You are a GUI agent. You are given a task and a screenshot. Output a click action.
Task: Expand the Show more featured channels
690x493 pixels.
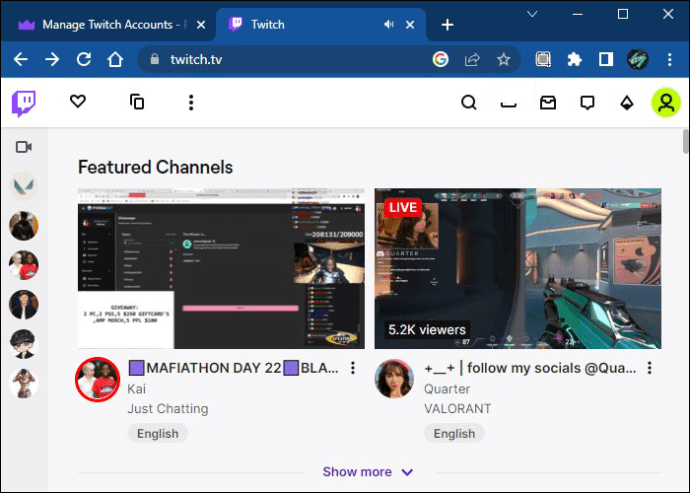click(x=367, y=472)
